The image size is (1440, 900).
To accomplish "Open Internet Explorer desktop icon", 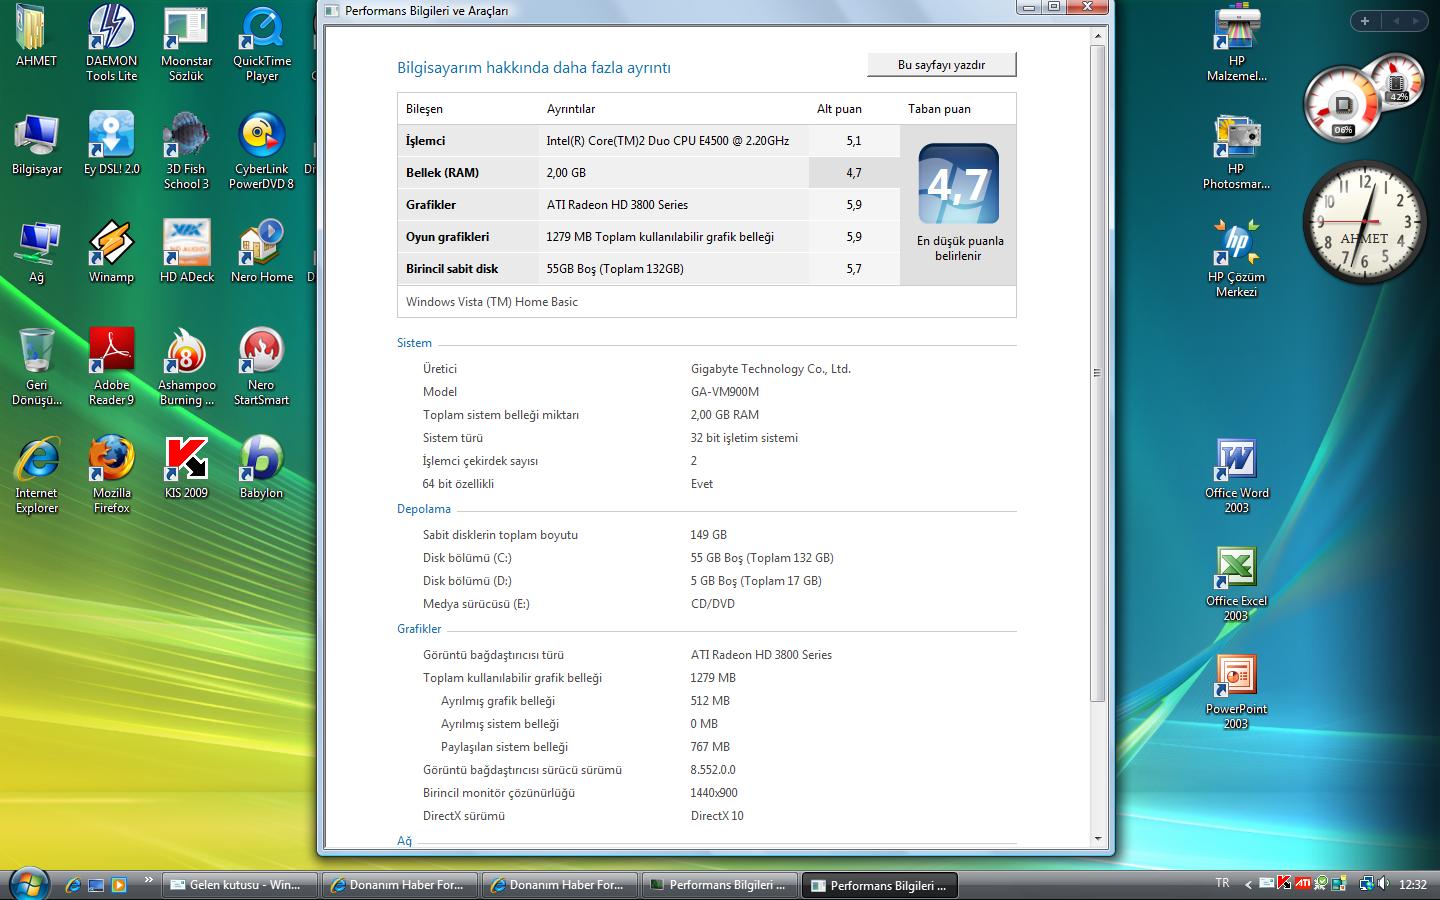I will 37,474.
